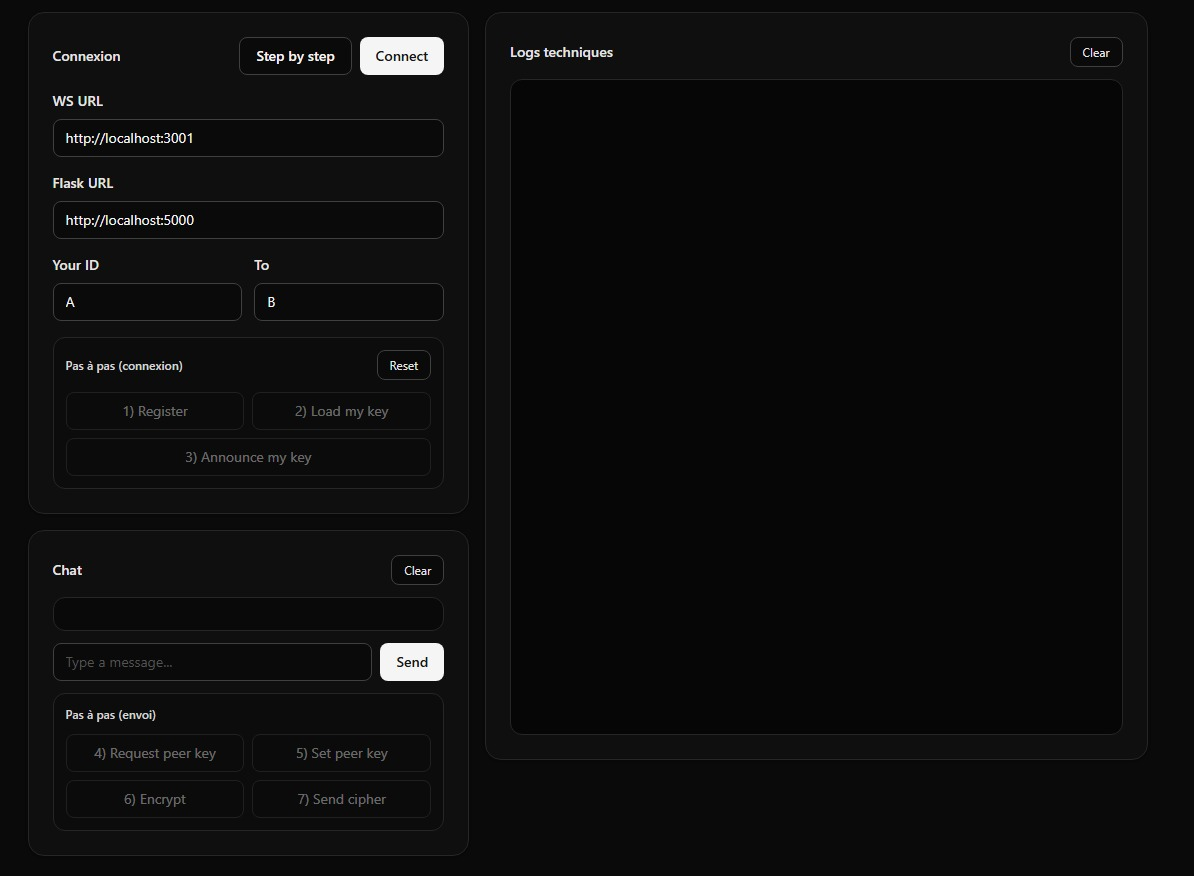Screen dimensions: 1194x876
Task: Click inside the technical logs output area
Action: pos(816,407)
